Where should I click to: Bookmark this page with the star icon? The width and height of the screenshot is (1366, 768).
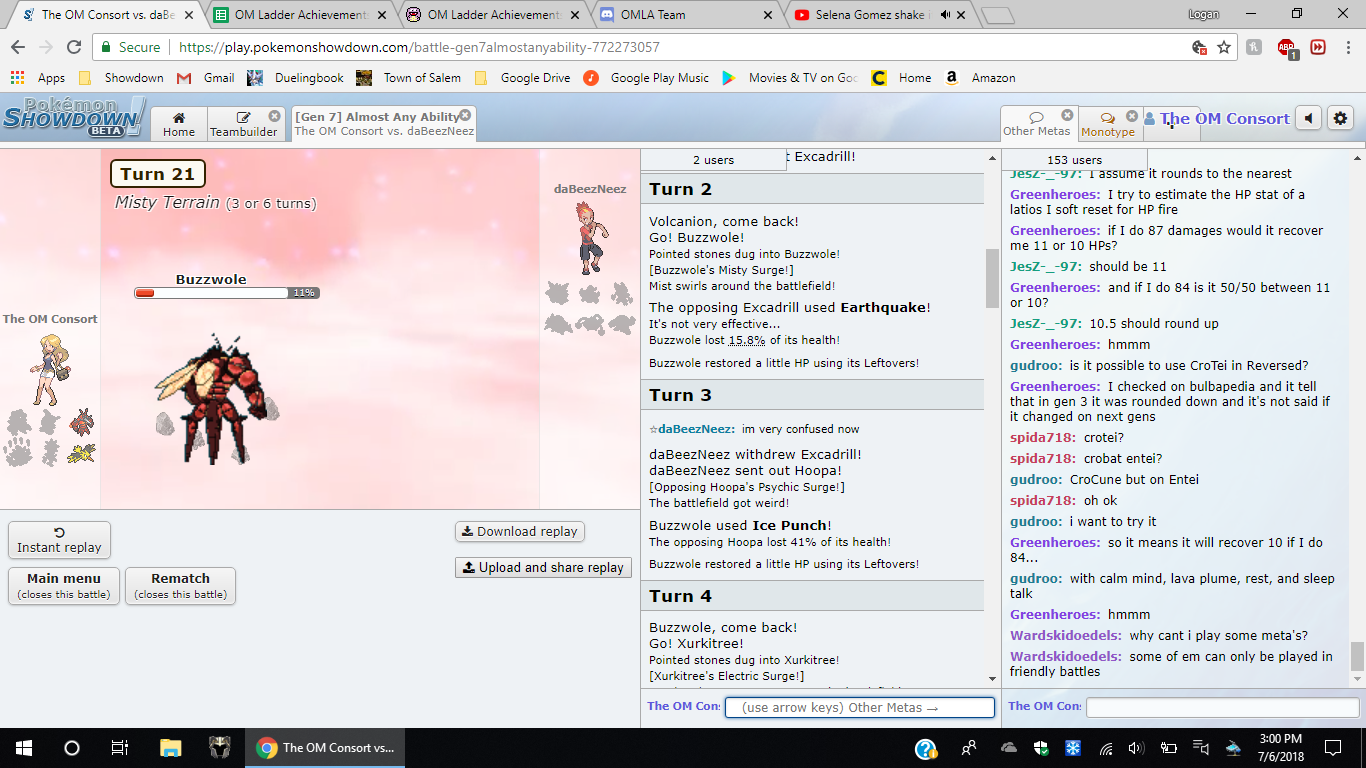(x=1224, y=47)
